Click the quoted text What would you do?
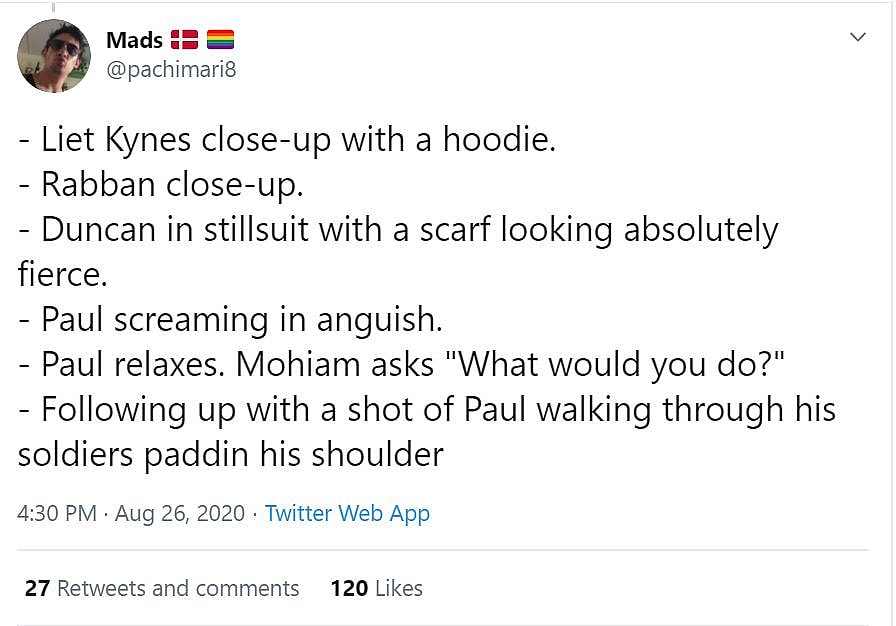The image size is (896, 626). [620, 365]
